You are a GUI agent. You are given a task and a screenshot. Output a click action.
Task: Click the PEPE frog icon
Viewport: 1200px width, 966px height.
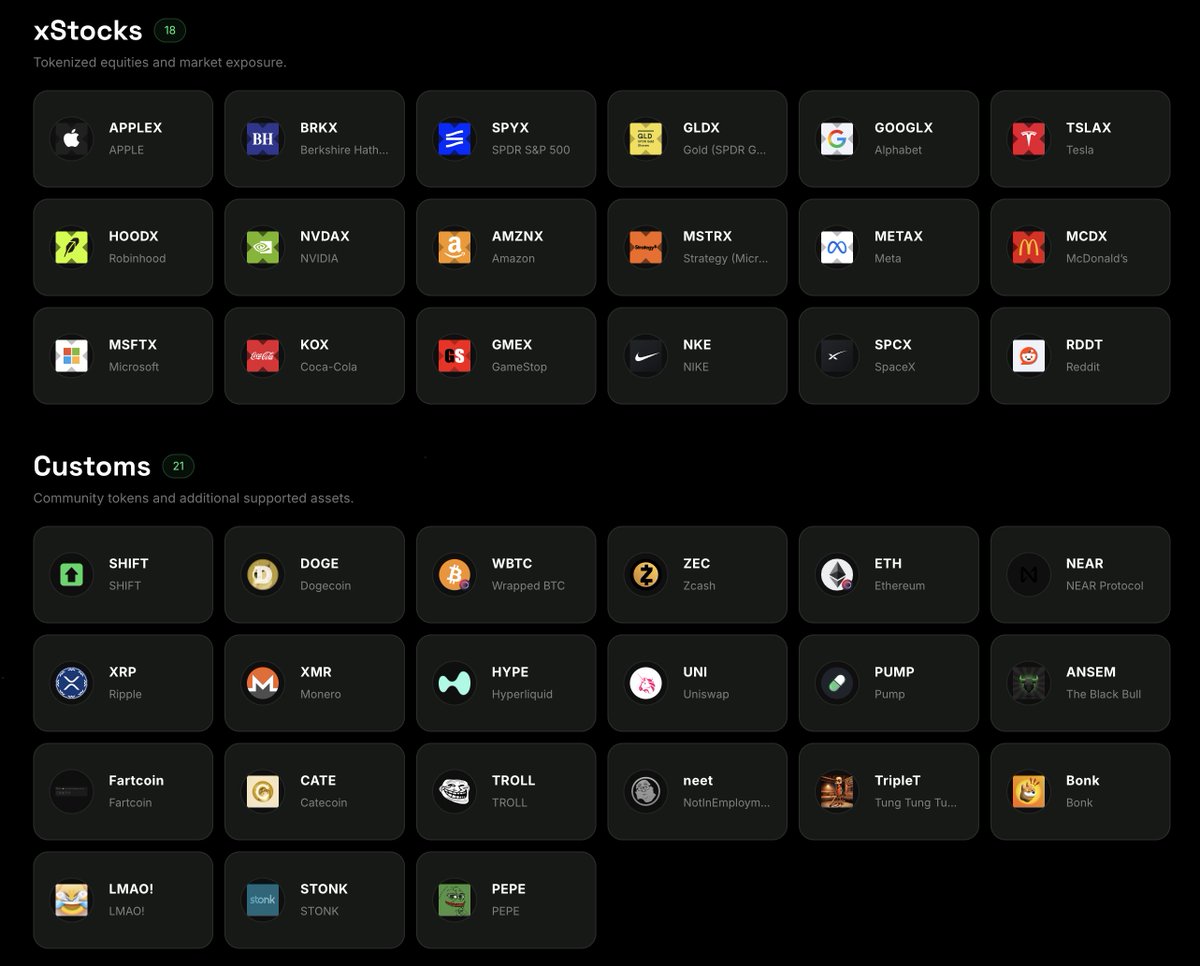454,900
